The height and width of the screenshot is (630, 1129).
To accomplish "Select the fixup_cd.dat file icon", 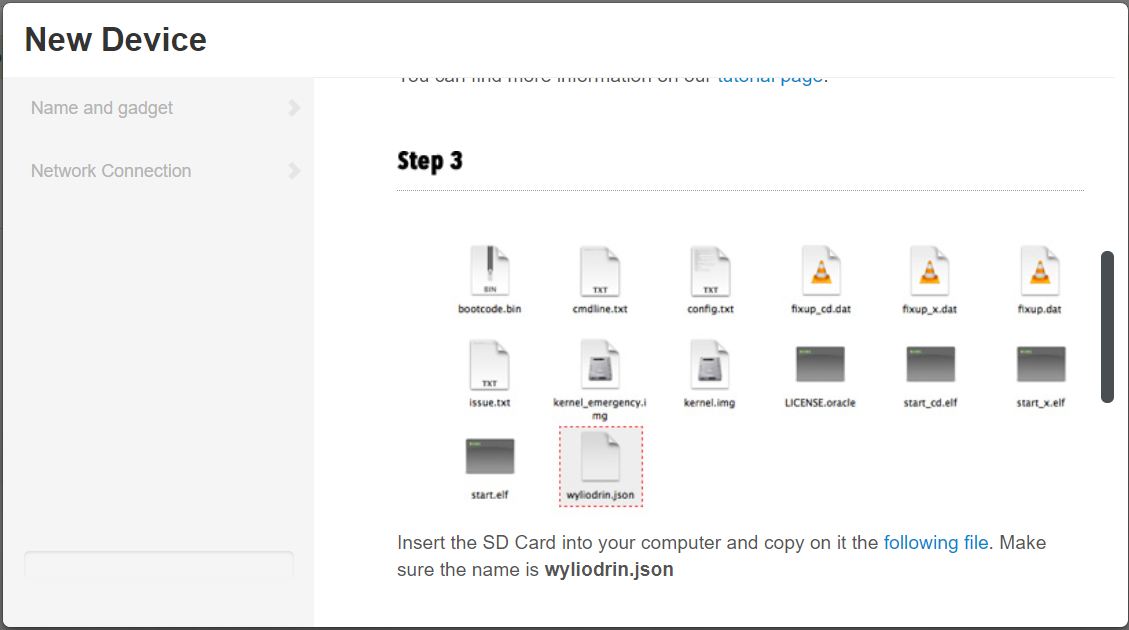I will [x=820, y=270].
